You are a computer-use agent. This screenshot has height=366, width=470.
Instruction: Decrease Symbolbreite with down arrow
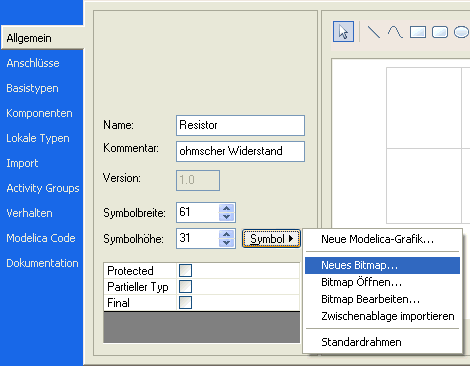pos(227,217)
